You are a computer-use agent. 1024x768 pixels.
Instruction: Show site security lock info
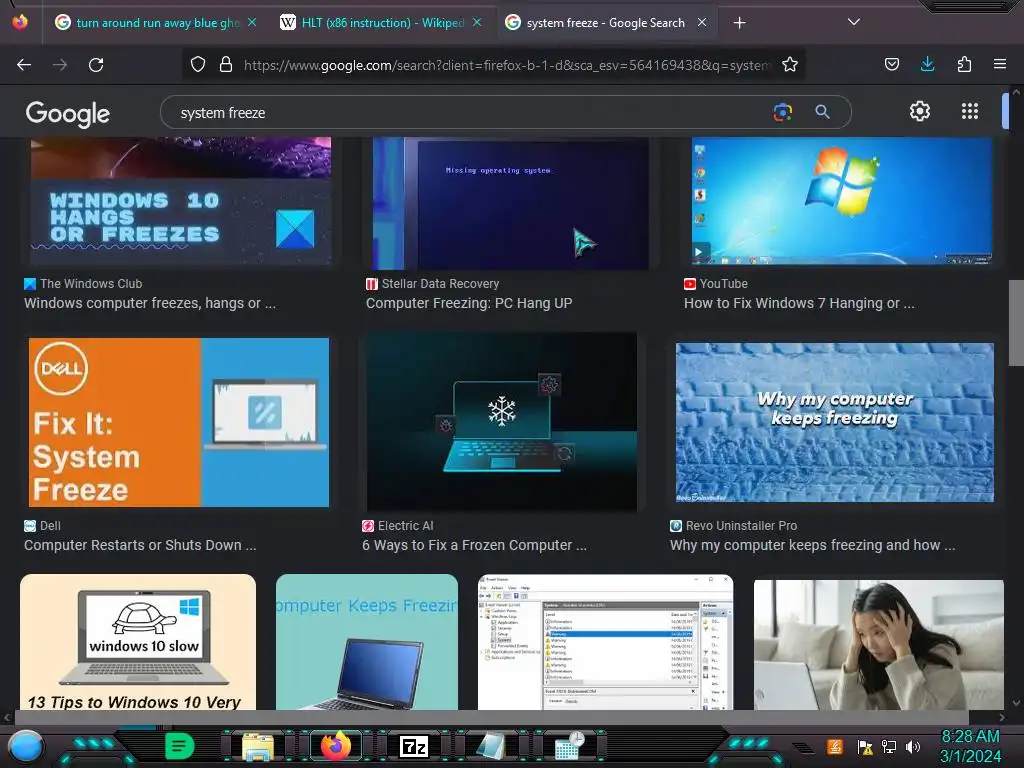click(226, 65)
